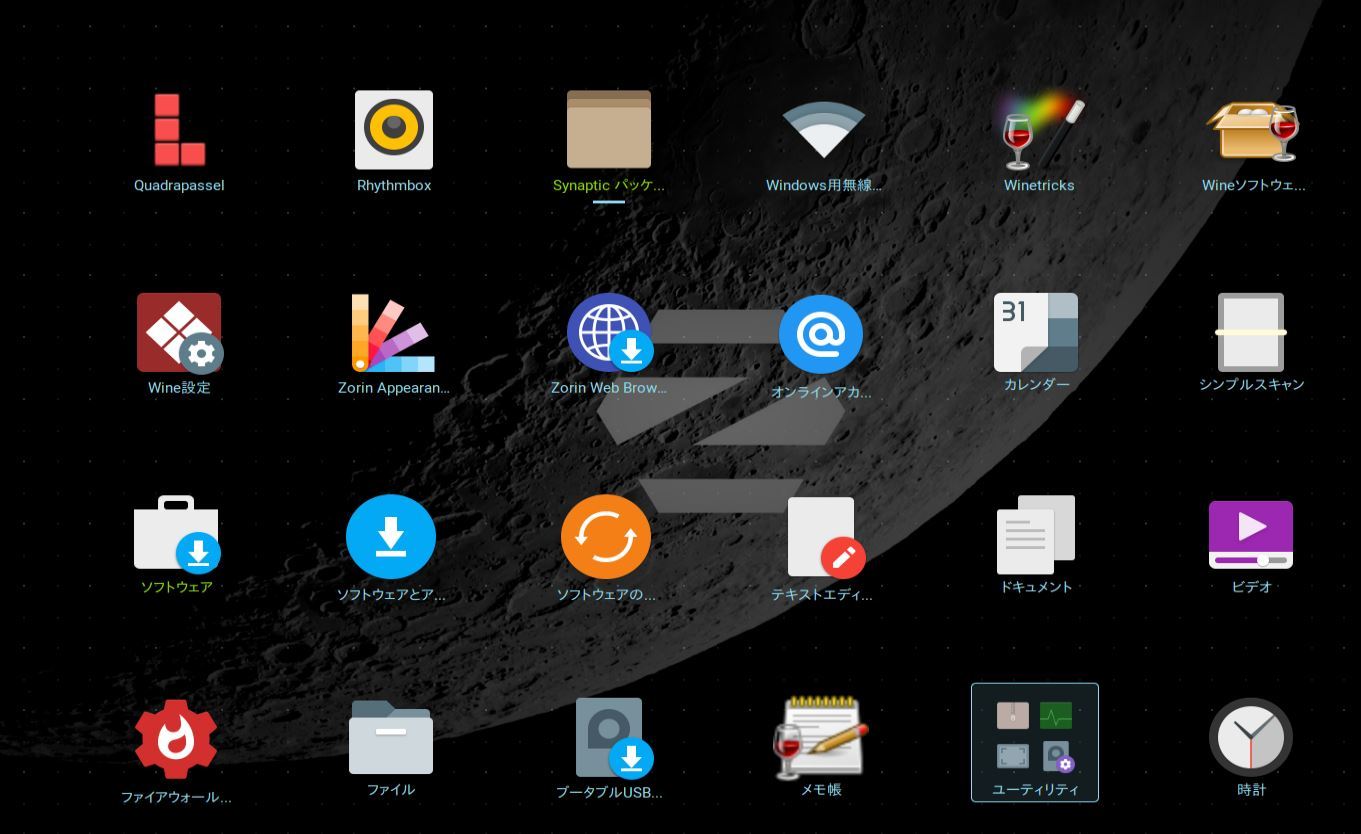Open テキストエディター
The width and height of the screenshot is (1361, 834).
click(x=823, y=537)
